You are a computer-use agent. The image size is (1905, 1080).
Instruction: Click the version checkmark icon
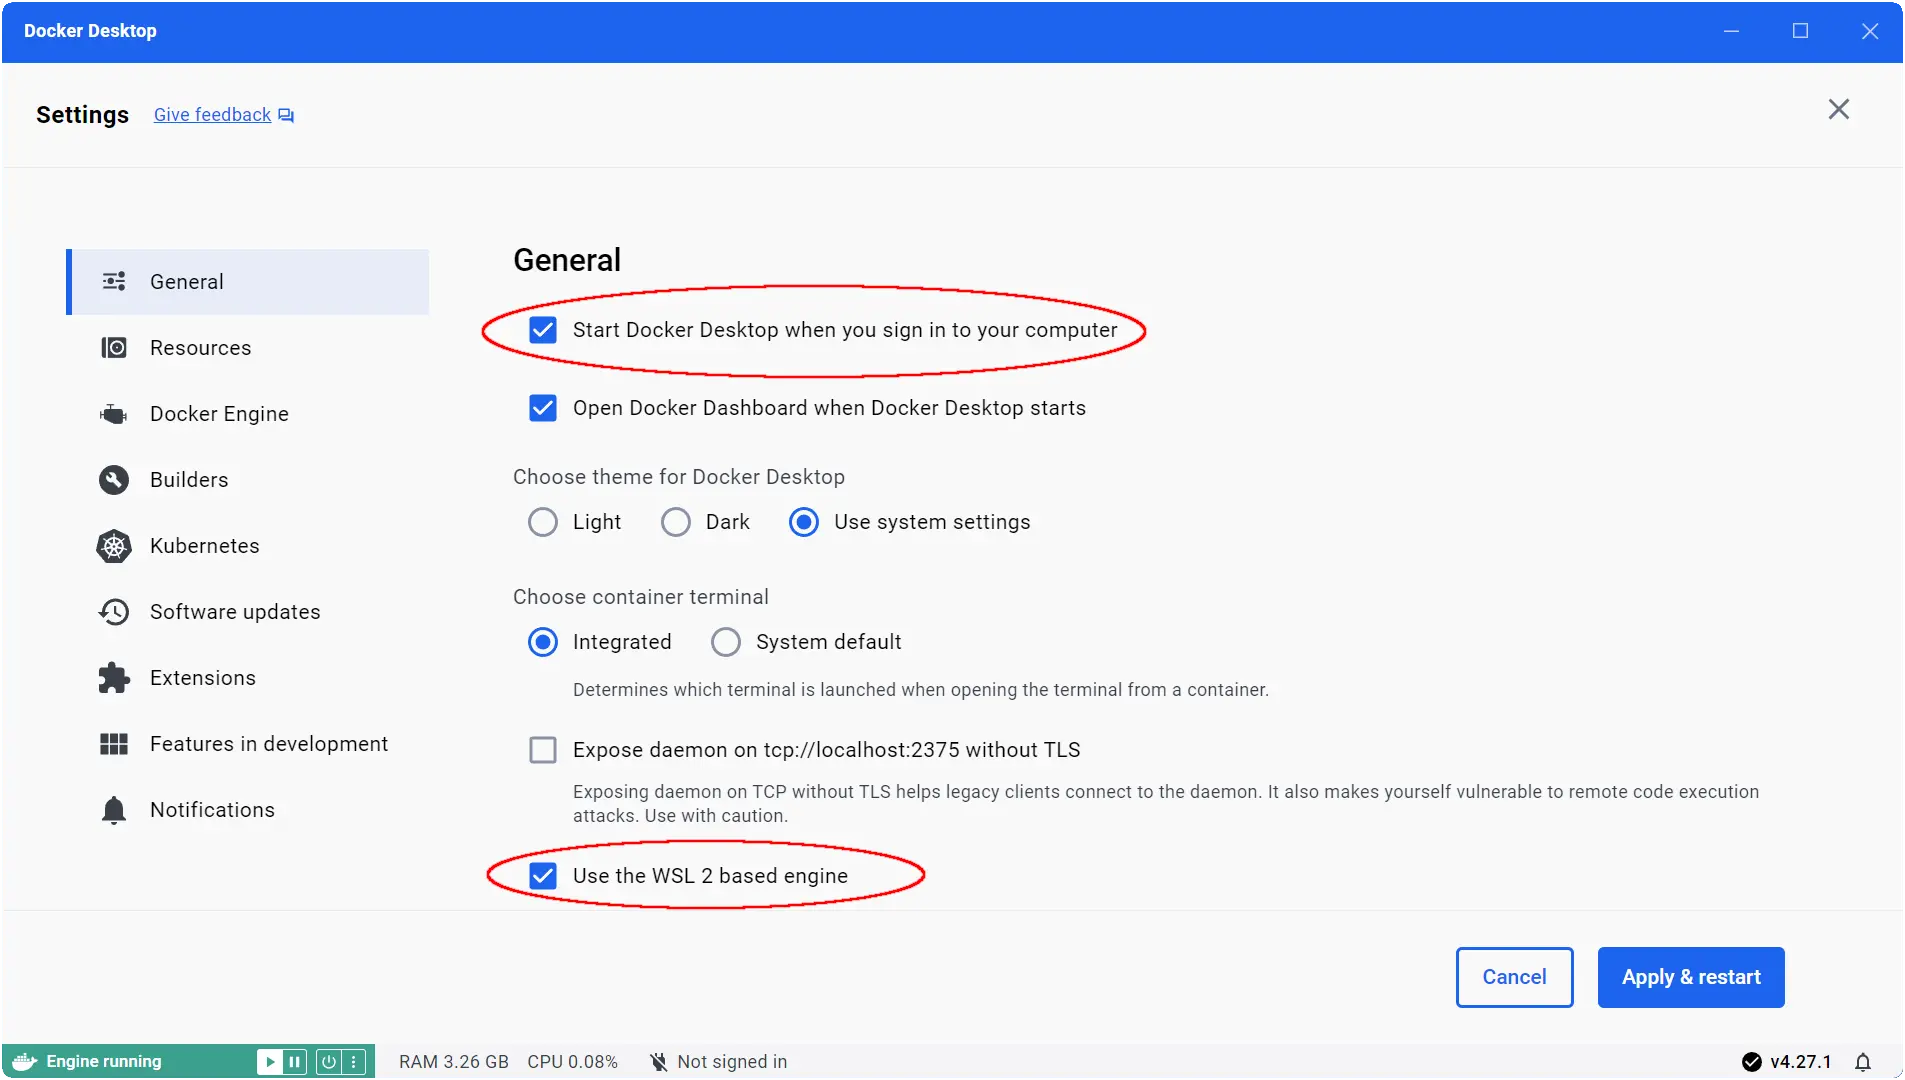[x=1751, y=1062]
